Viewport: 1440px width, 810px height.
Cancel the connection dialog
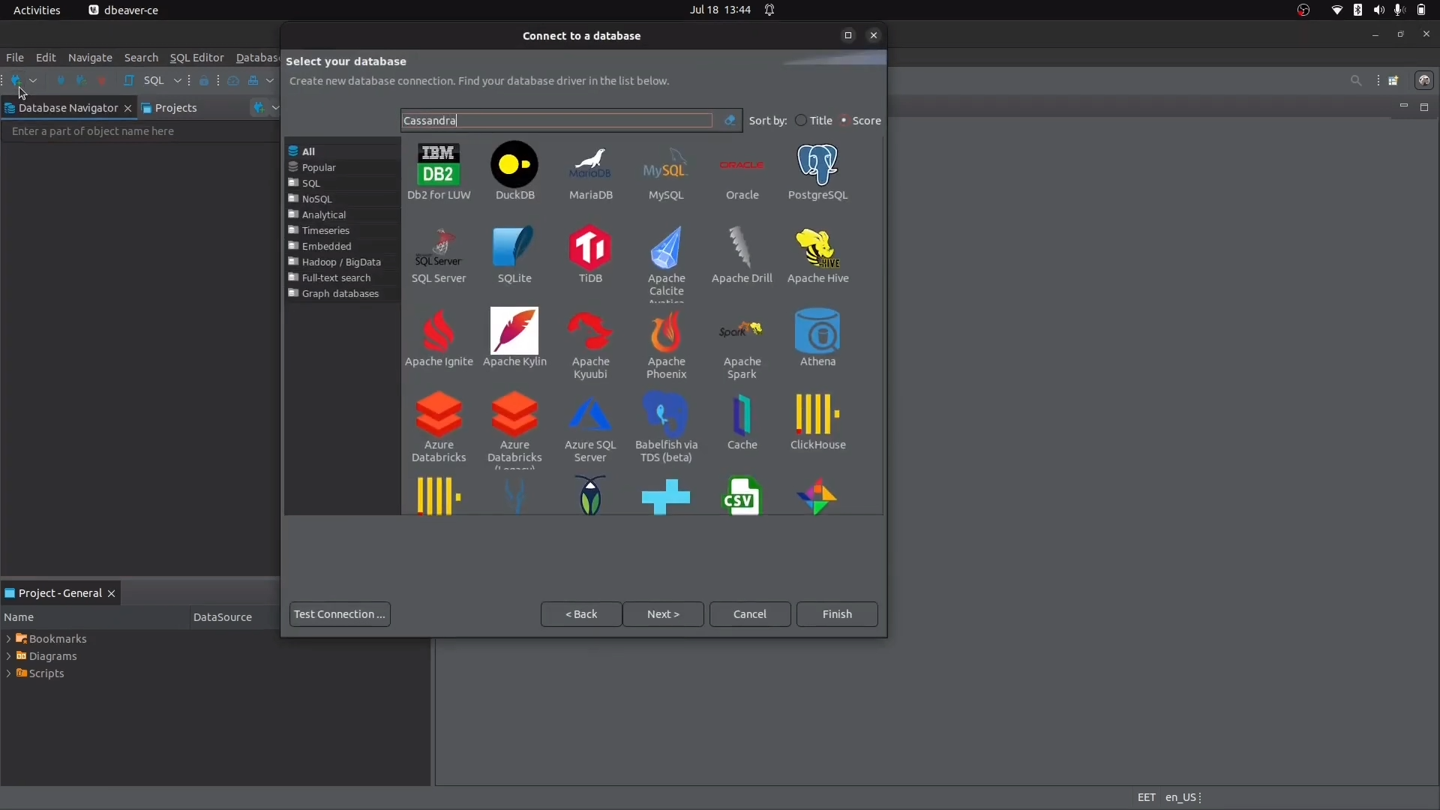[750, 614]
